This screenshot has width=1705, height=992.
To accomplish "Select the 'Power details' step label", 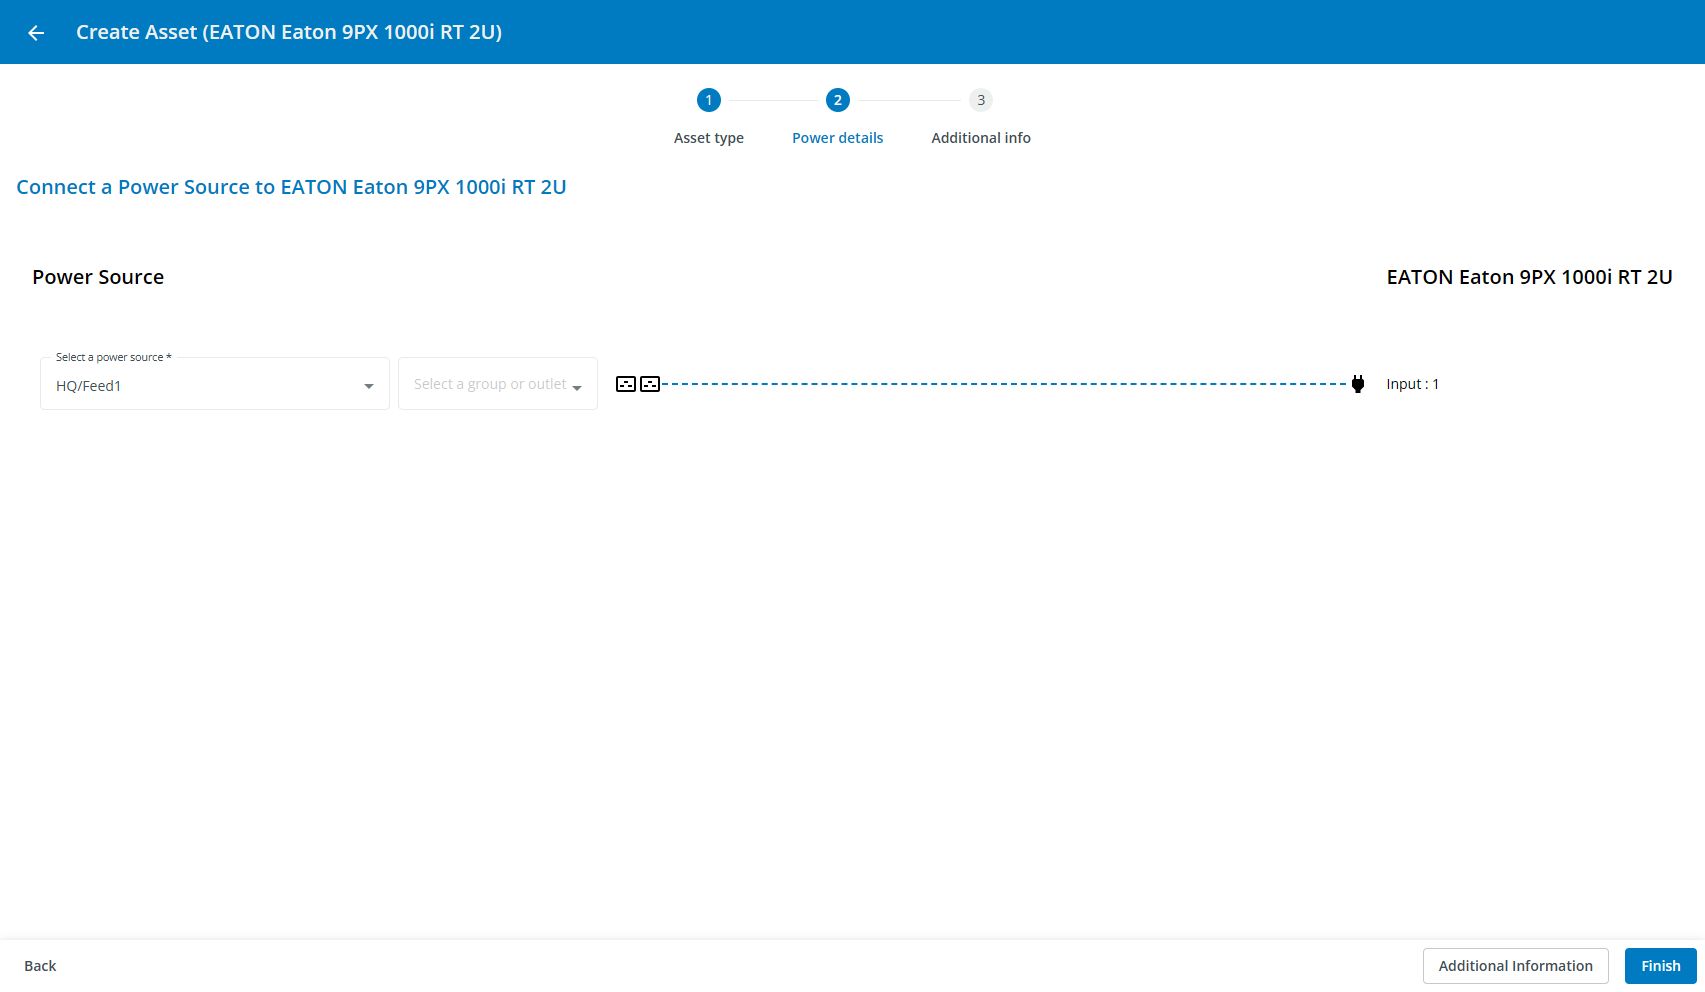I will click(x=837, y=138).
